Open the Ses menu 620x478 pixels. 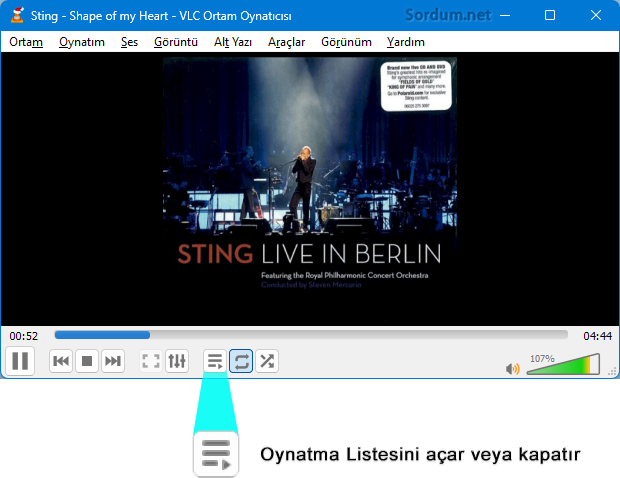[x=129, y=42]
